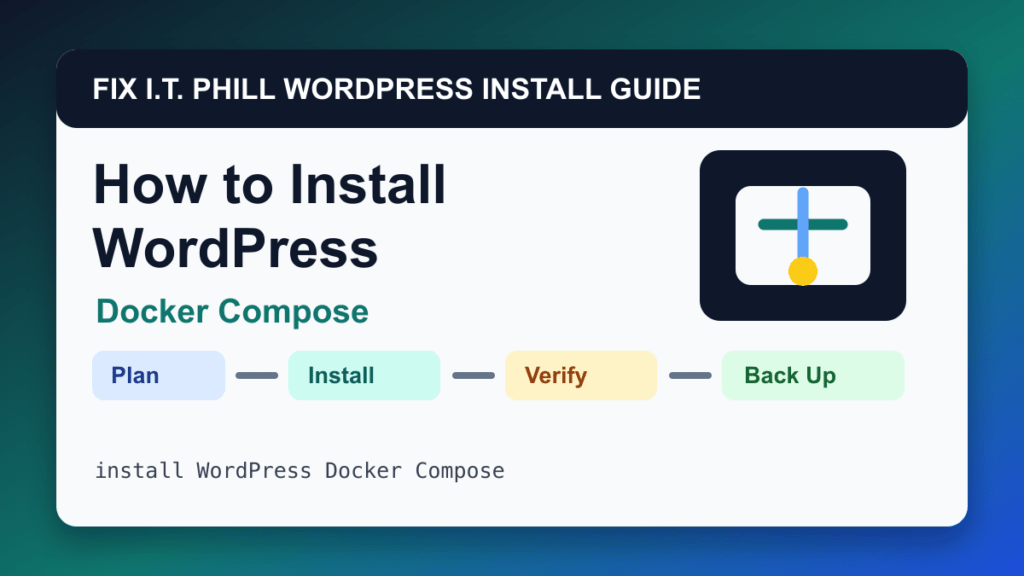Click the Plan step pill

tap(159, 376)
